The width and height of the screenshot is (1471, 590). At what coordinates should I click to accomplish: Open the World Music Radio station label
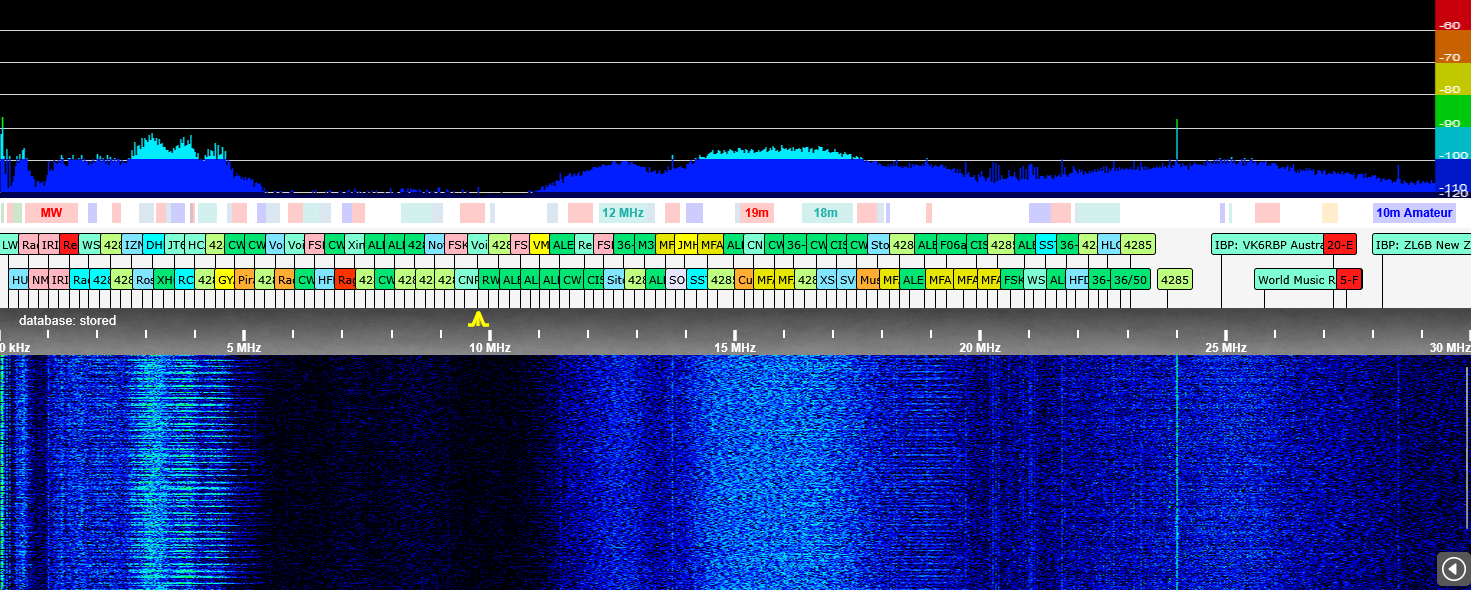[x=1295, y=280]
